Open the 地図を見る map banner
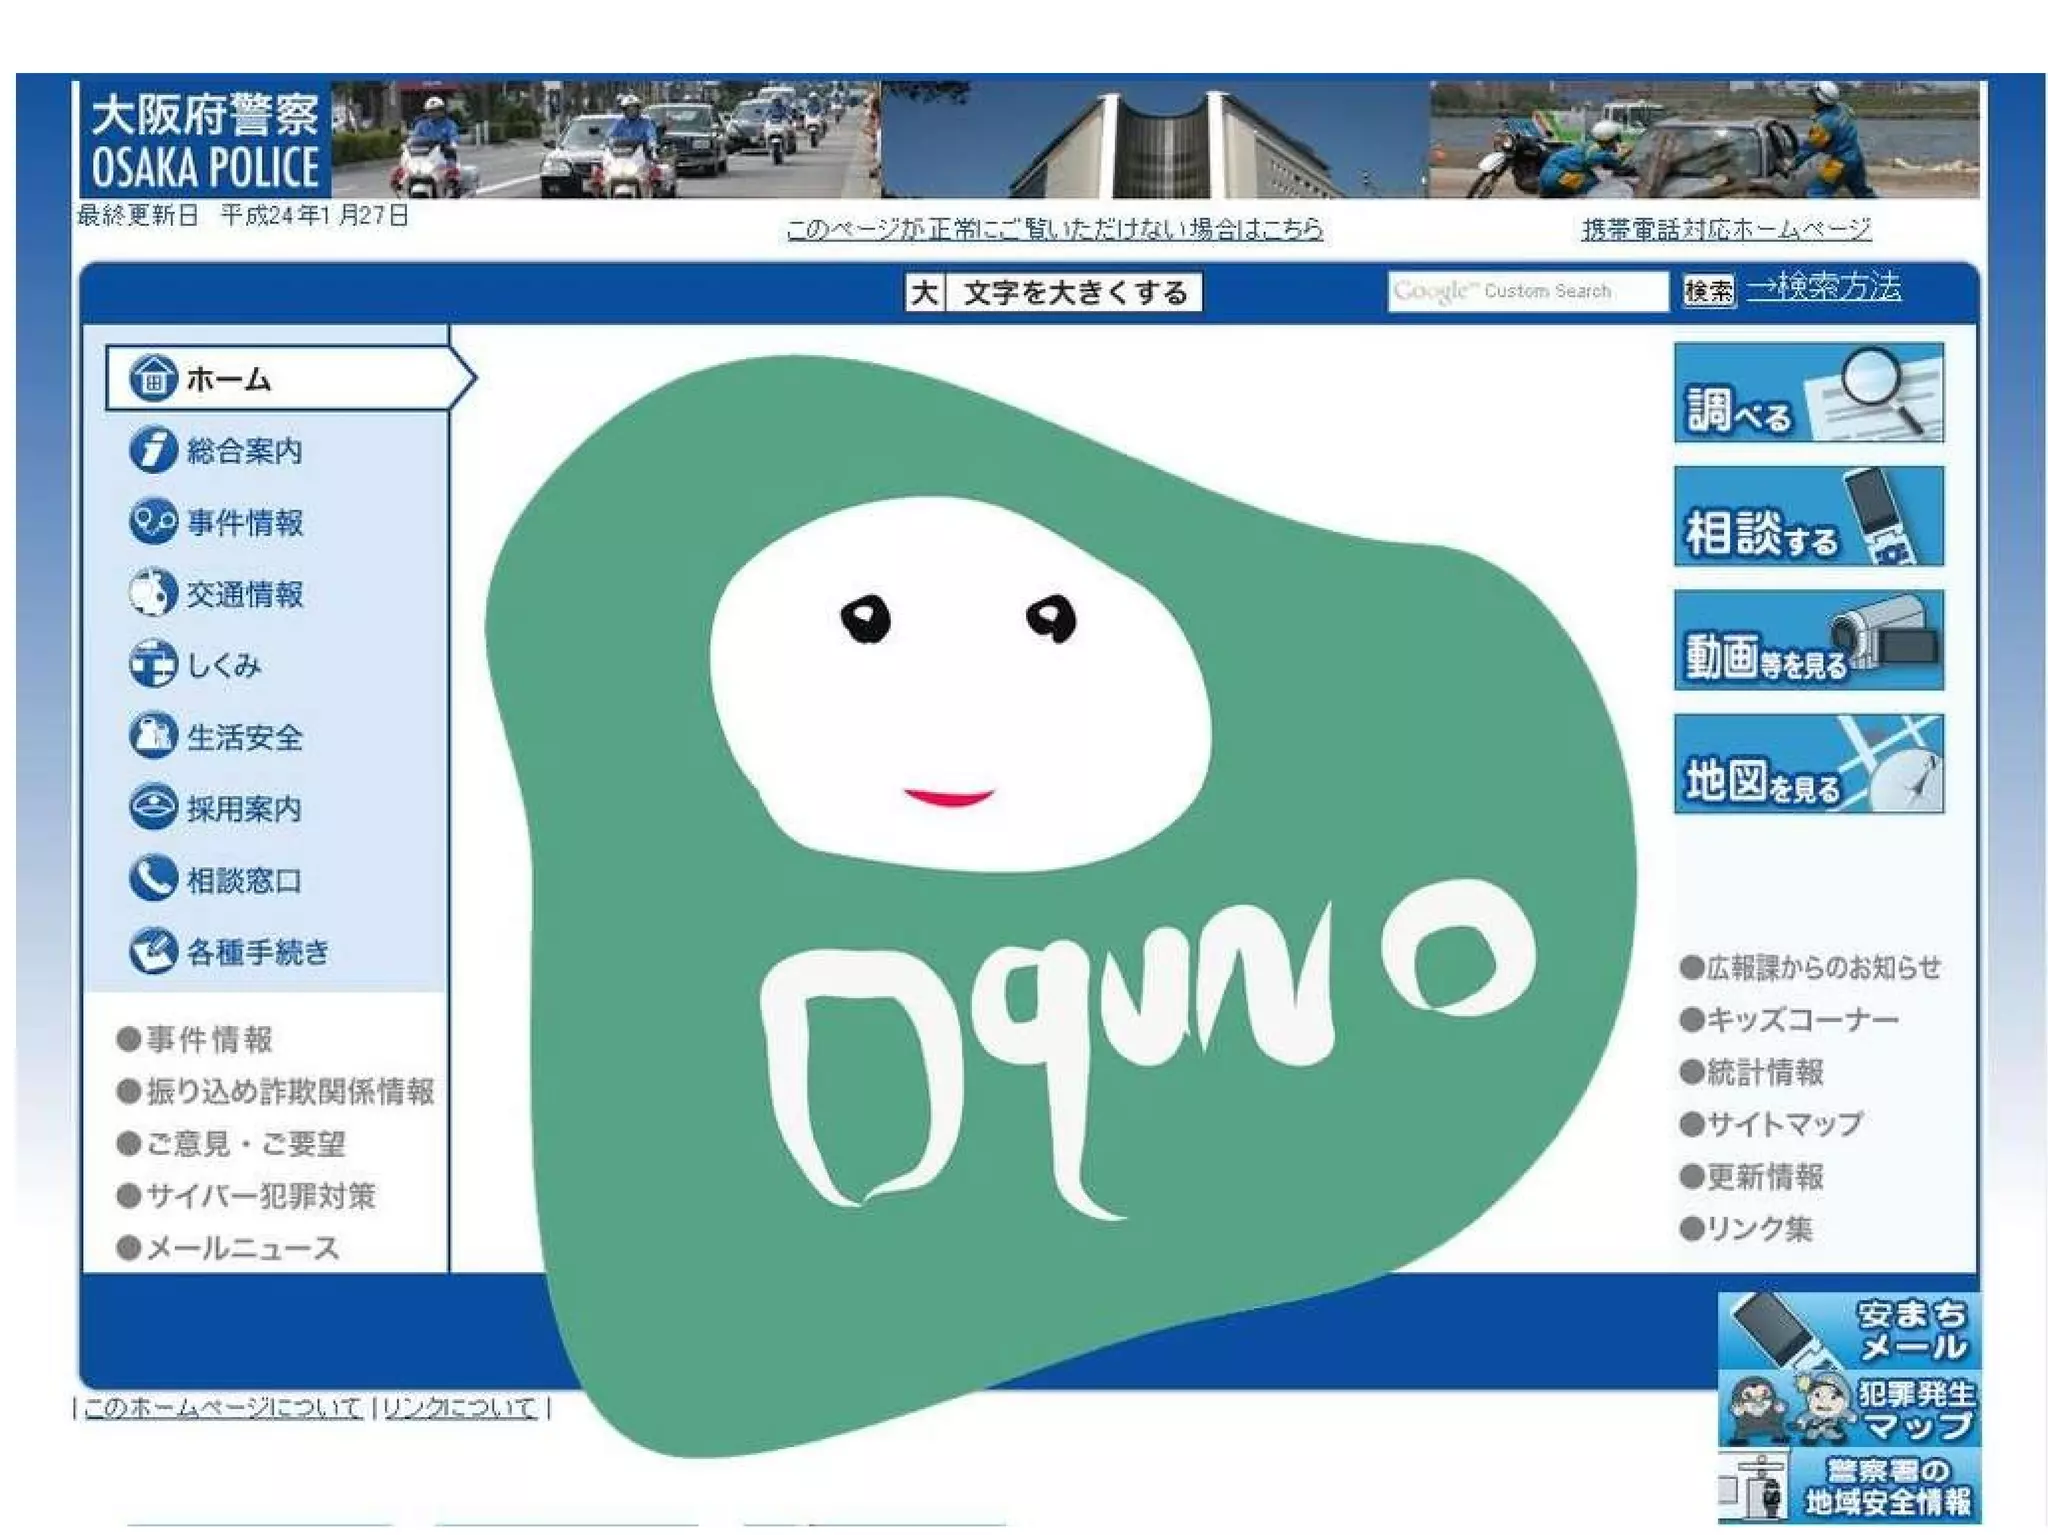Viewport: 2048px width, 1535px height. pyautogui.click(x=1808, y=764)
